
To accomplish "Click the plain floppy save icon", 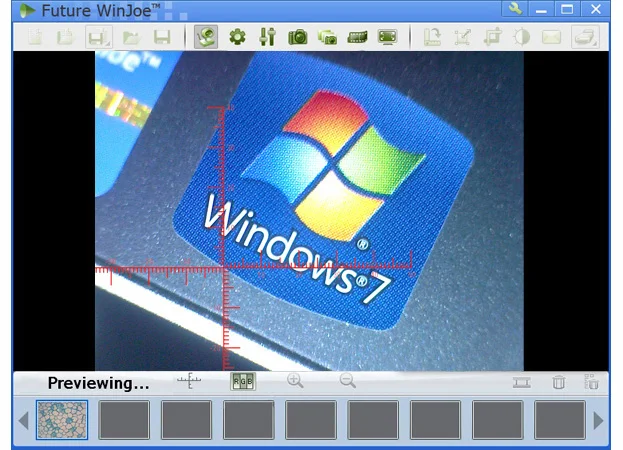I will pyautogui.click(x=162, y=37).
